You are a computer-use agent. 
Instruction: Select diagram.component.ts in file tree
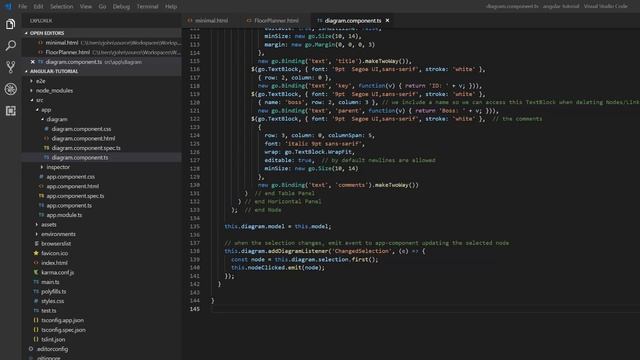tap(80, 158)
